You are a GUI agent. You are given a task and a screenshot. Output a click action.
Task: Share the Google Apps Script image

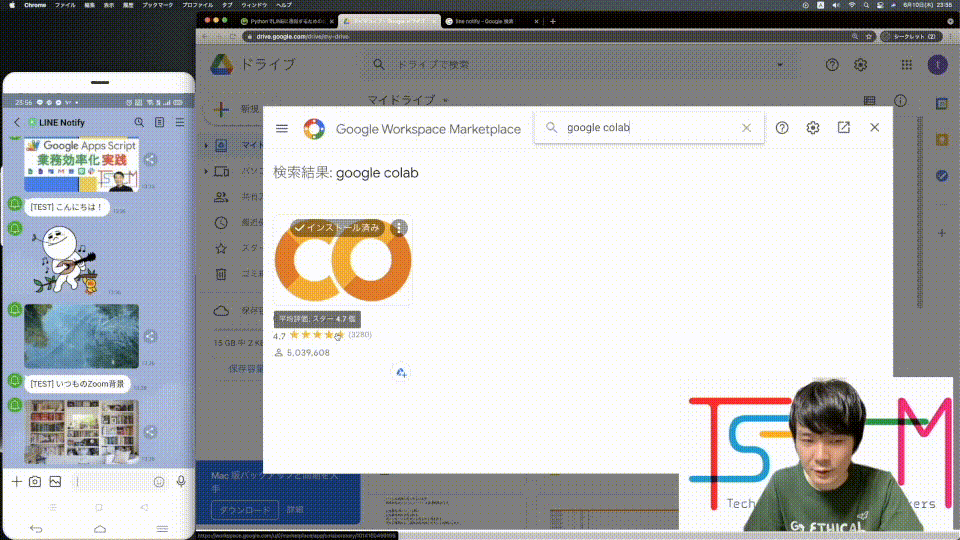point(150,160)
